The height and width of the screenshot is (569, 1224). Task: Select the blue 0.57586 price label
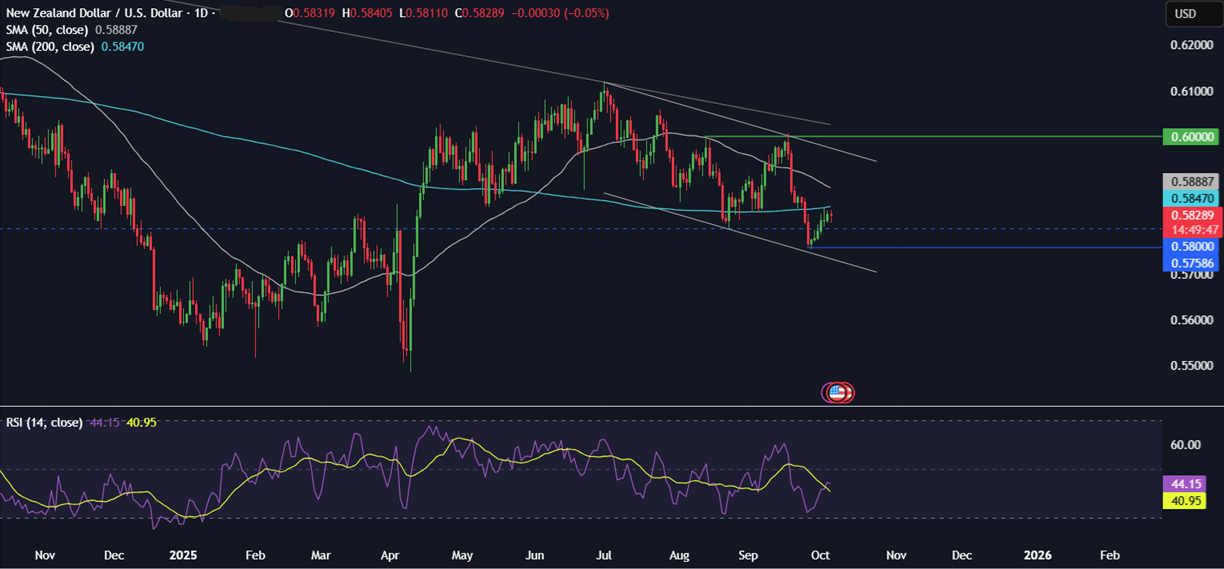point(1191,263)
